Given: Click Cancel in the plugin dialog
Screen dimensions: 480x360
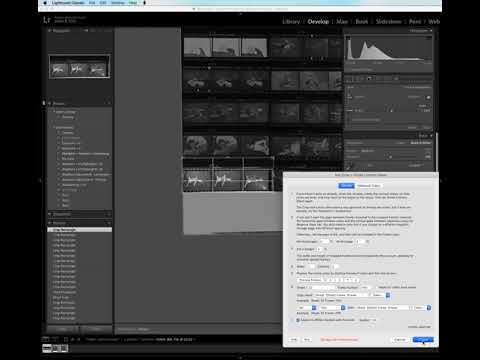Looking at the screenshot, I should 400,340.
